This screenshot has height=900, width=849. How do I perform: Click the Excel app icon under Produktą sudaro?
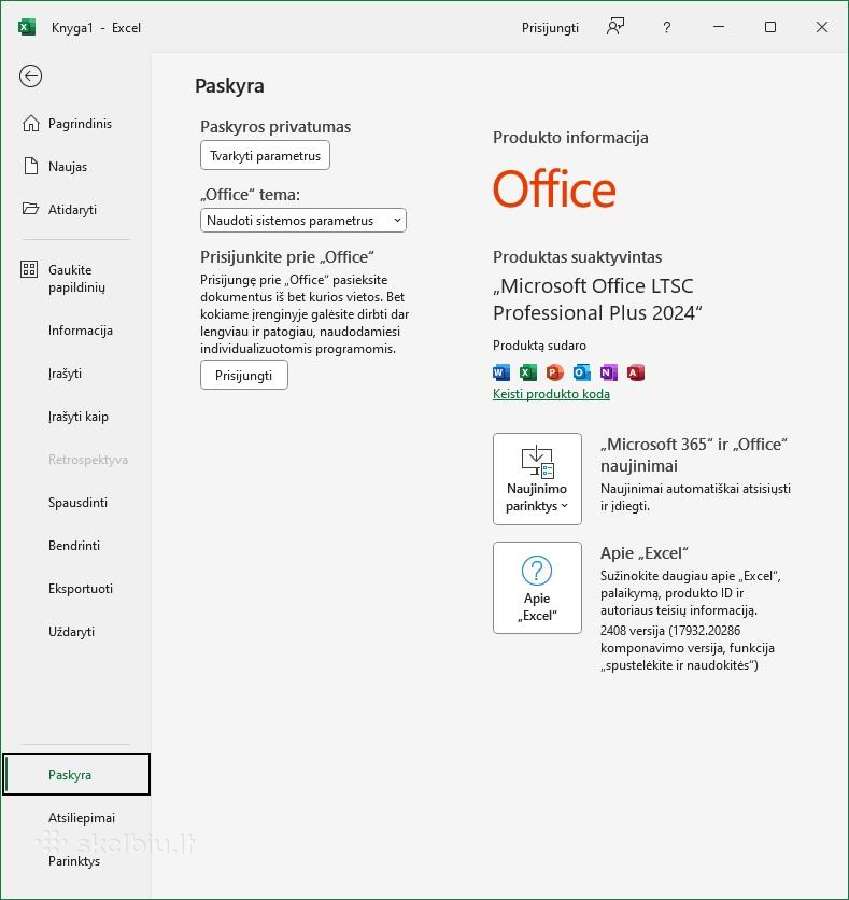click(x=528, y=373)
